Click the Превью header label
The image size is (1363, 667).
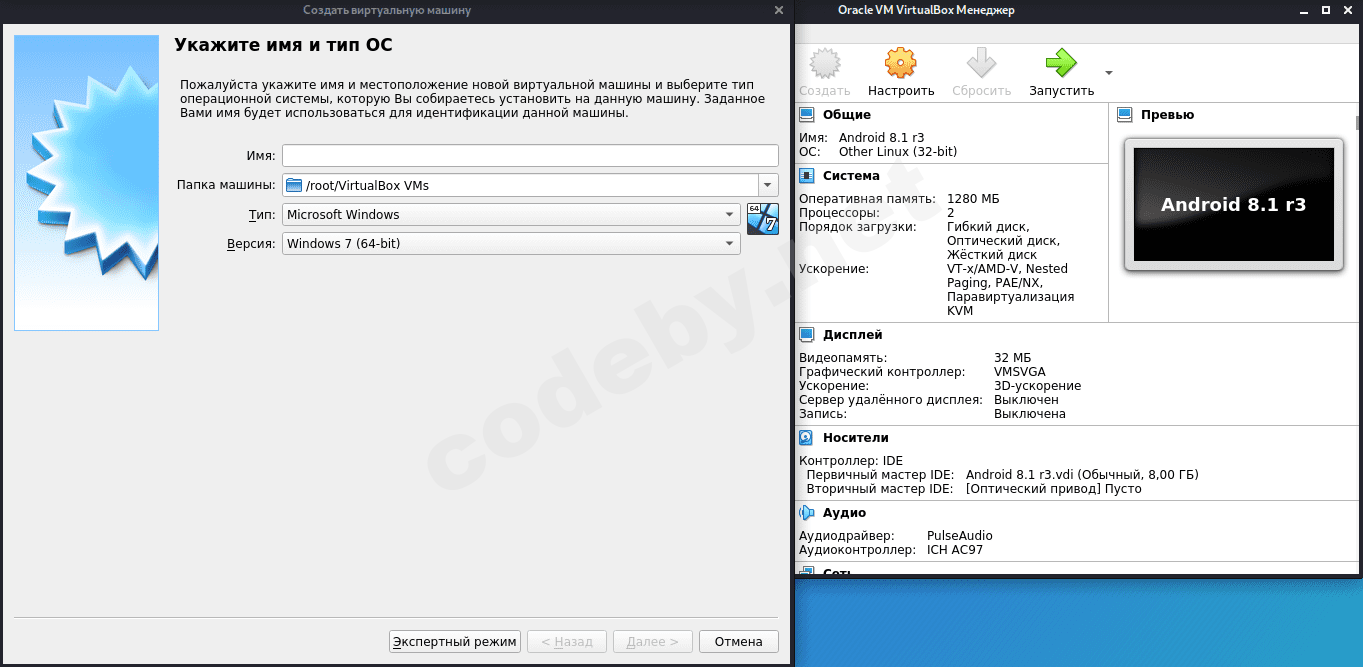(x=1167, y=115)
